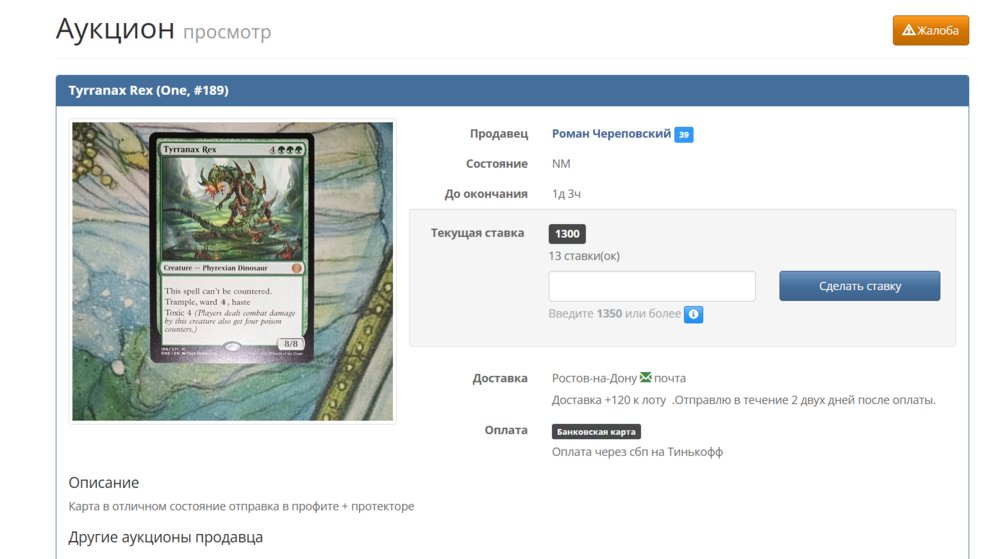This screenshot has height=559, width=1000.
Task: Focus the bid amount input field
Action: coord(652,286)
